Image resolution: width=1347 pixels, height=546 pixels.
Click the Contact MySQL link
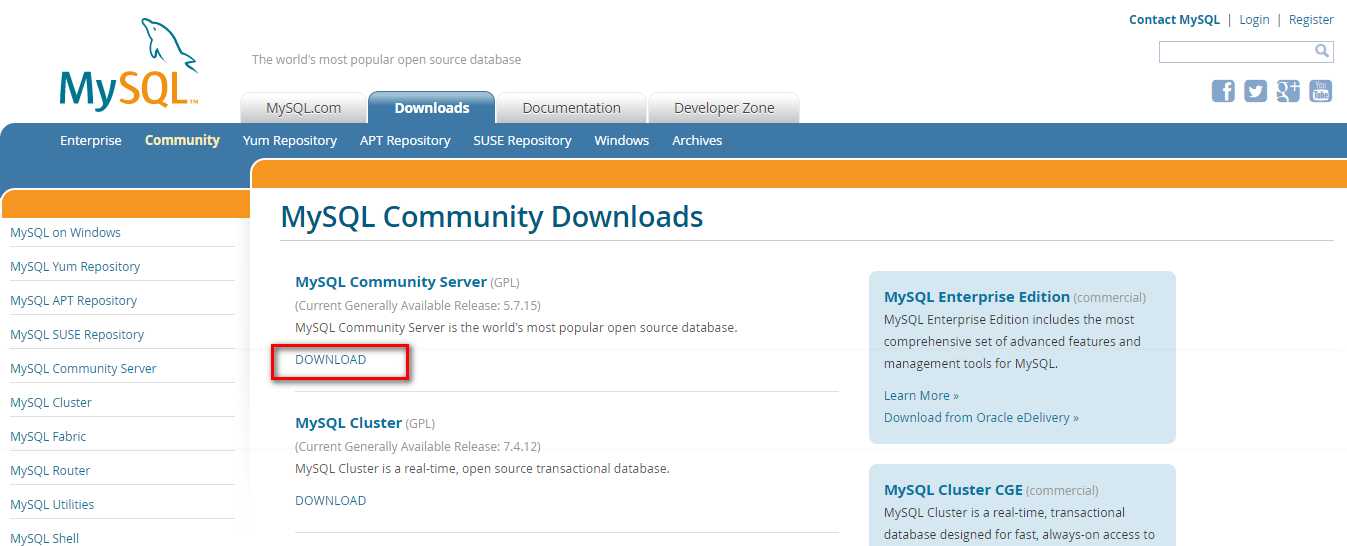(x=1174, y=20)
